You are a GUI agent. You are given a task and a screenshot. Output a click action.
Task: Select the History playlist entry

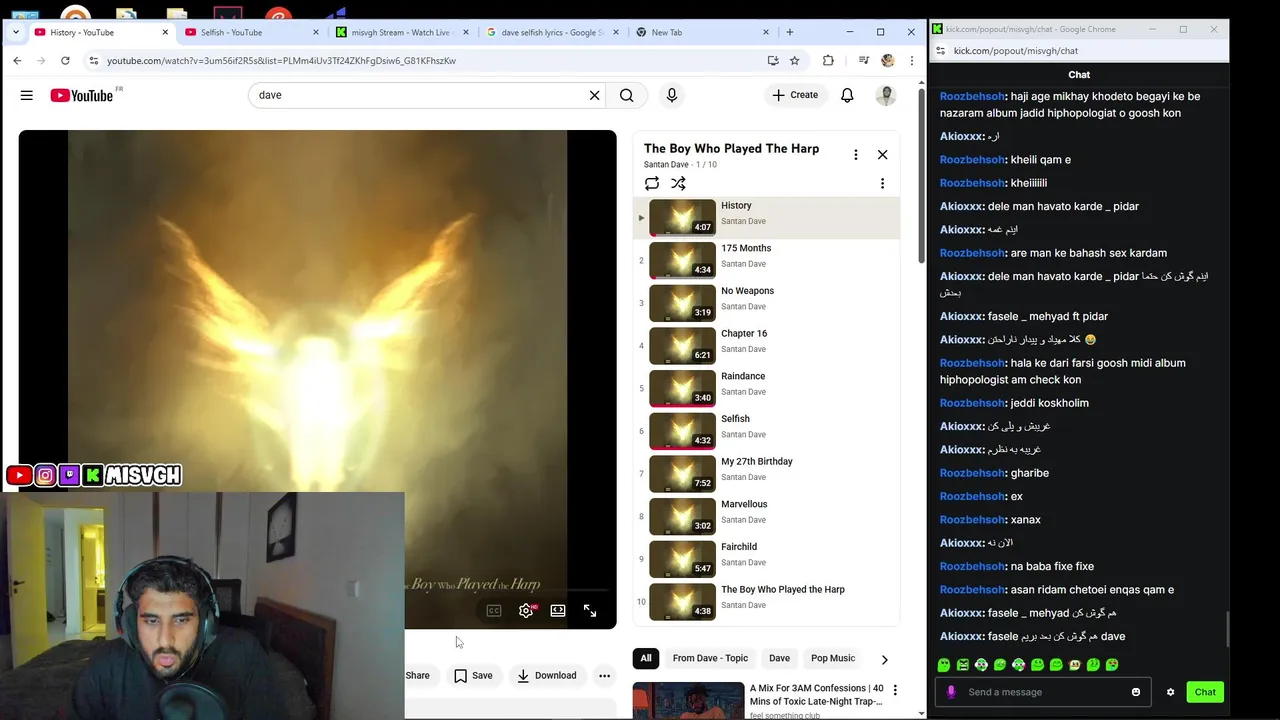click(767, 217)
